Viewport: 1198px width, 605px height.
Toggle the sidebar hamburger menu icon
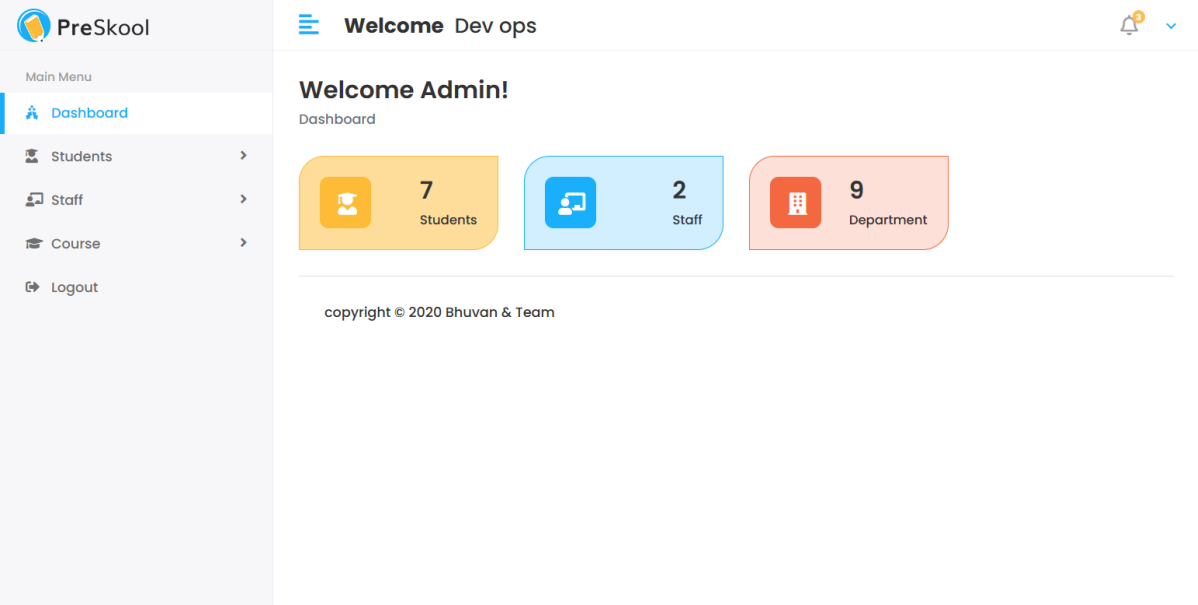click(309, 25)
